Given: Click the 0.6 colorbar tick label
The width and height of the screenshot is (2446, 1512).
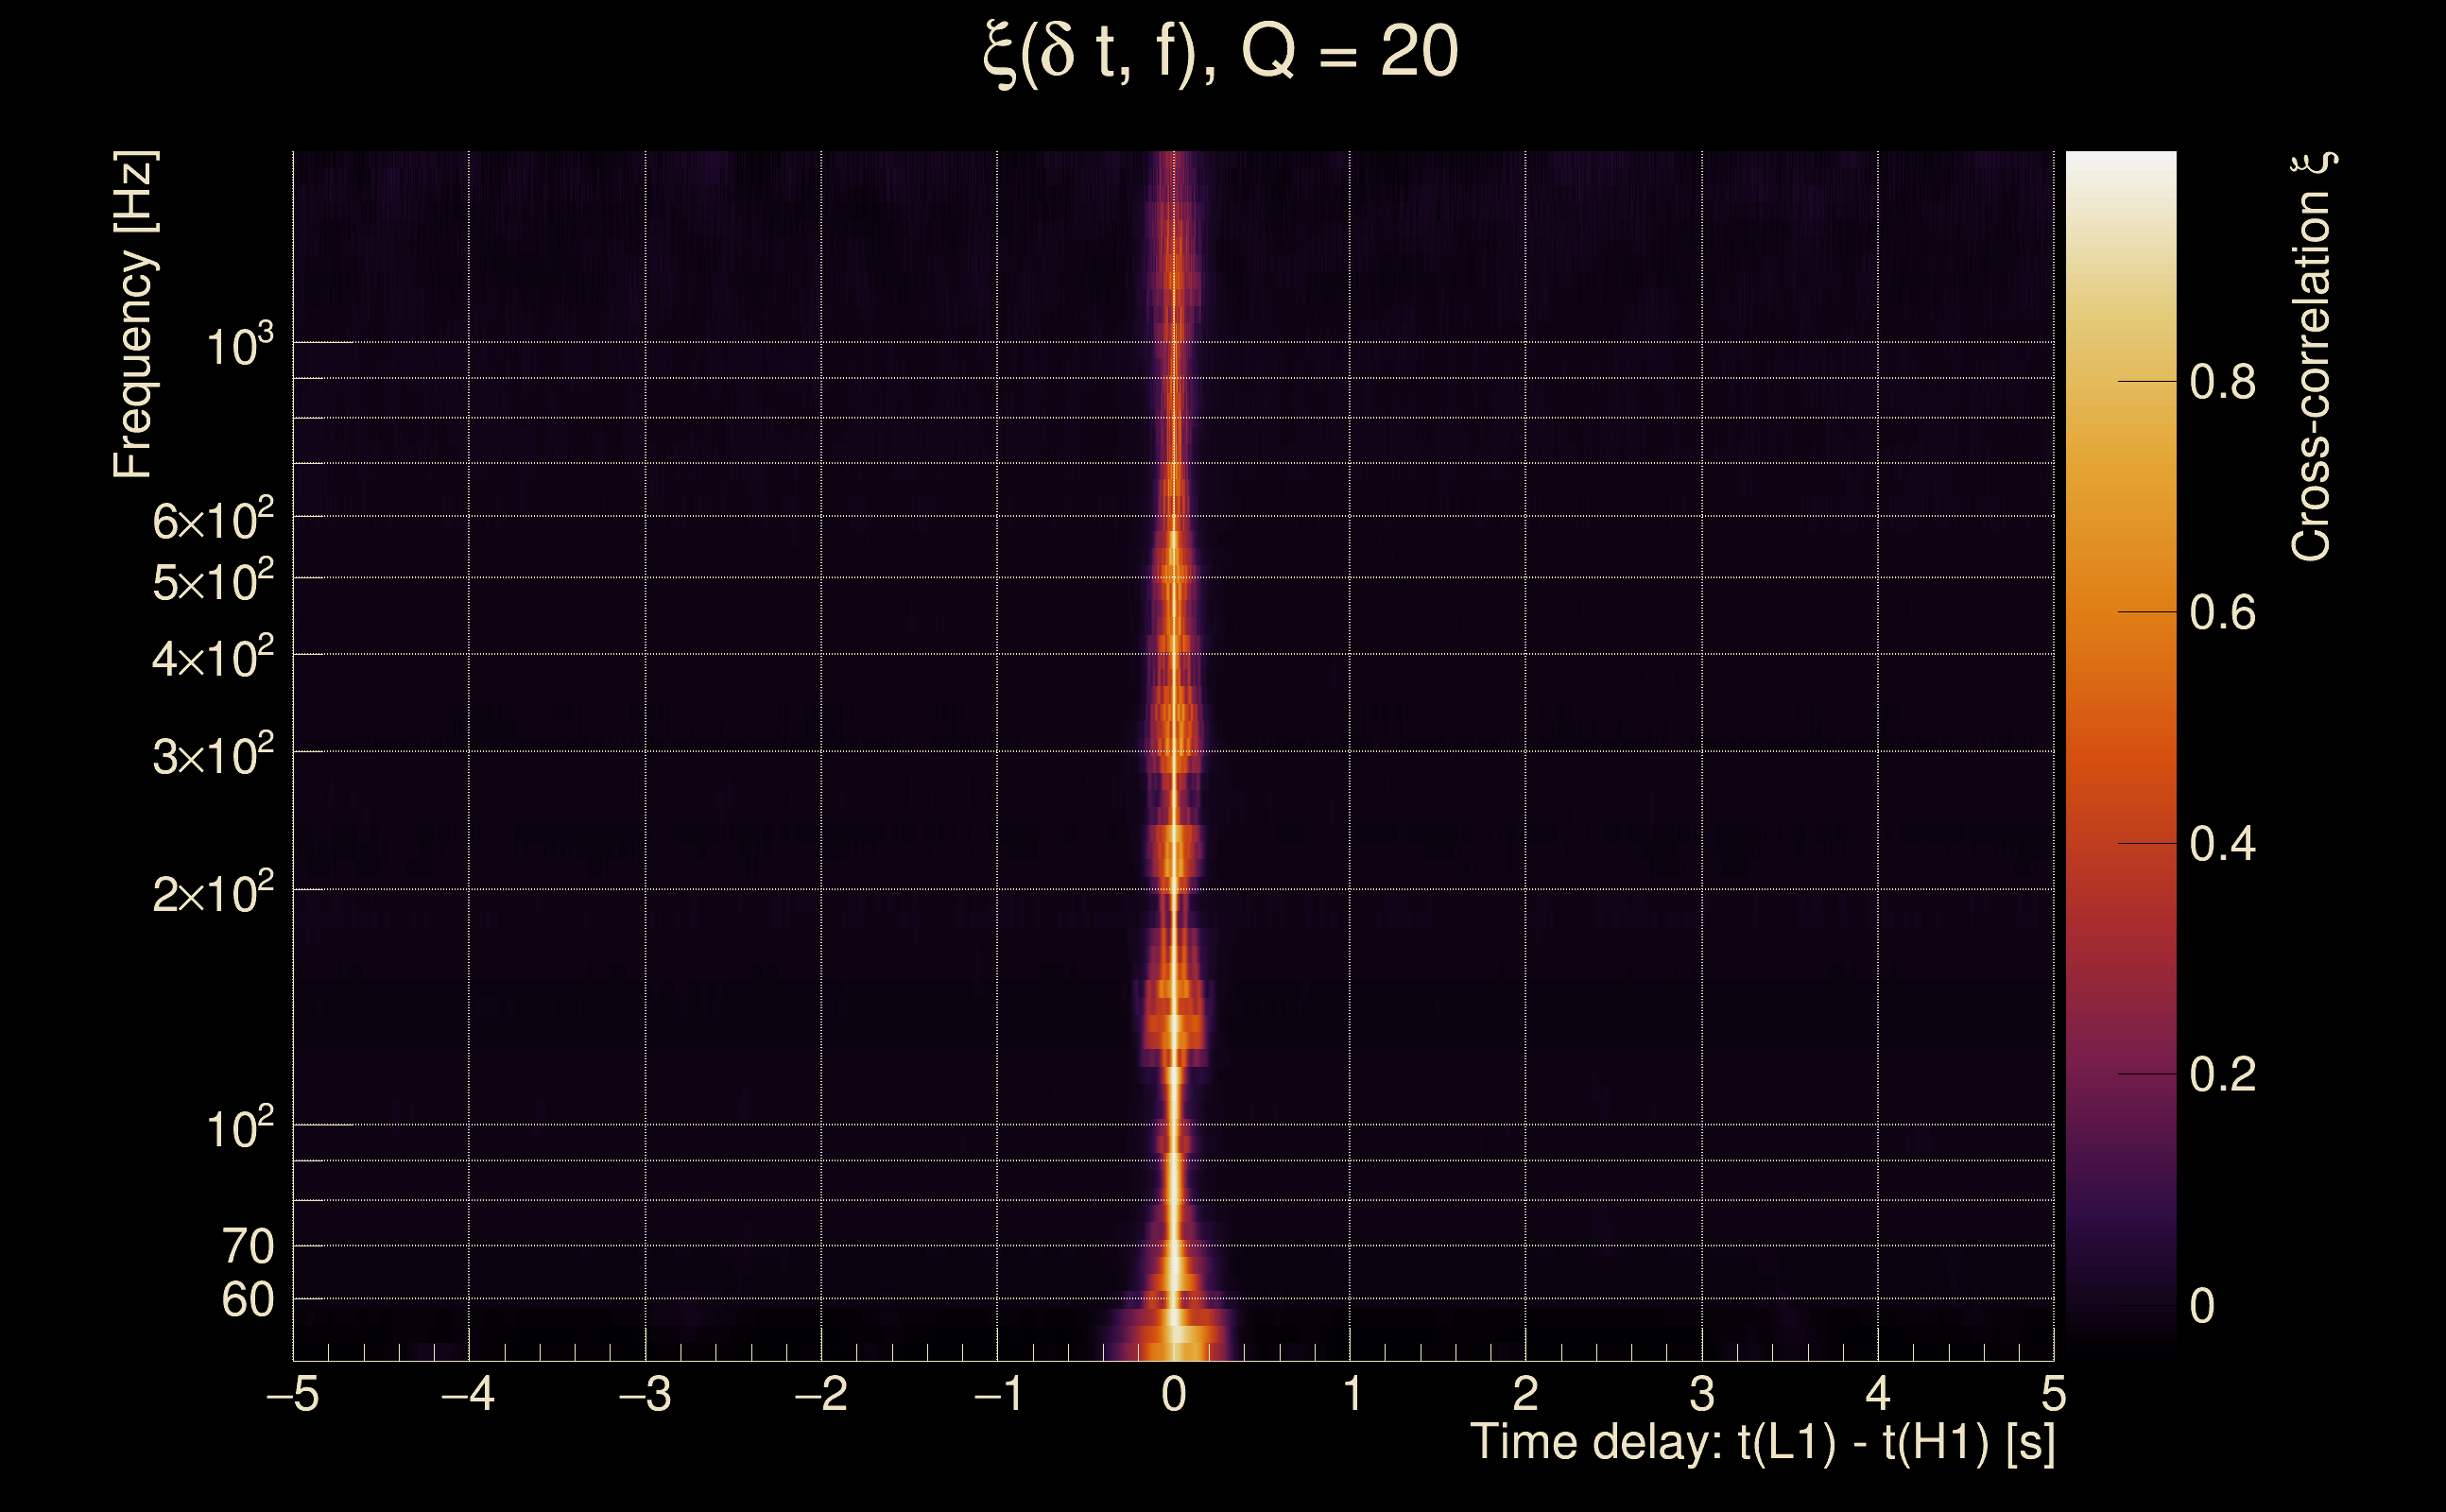Looking at the screenshot, I should [2222, 613].
